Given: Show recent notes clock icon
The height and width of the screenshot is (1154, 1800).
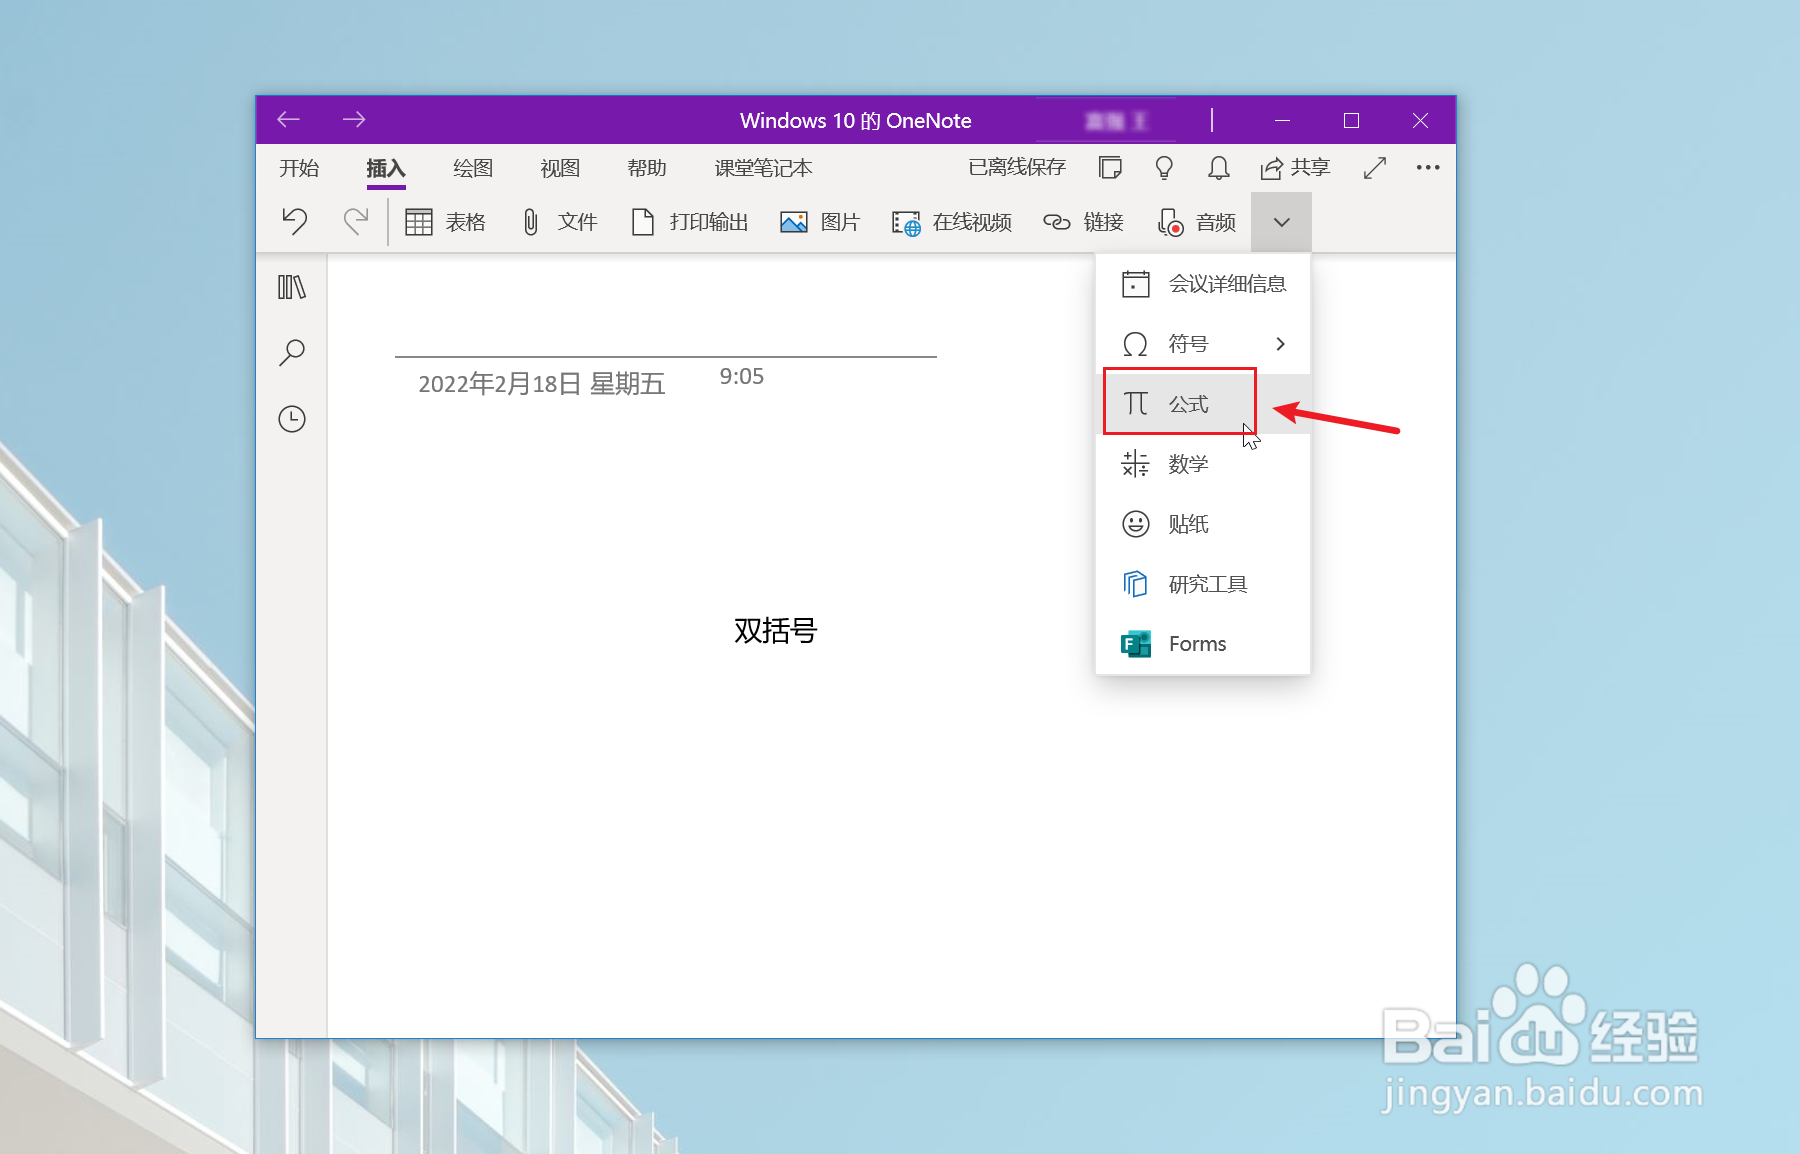Looking at the screenshot, I should click(292, 419).
